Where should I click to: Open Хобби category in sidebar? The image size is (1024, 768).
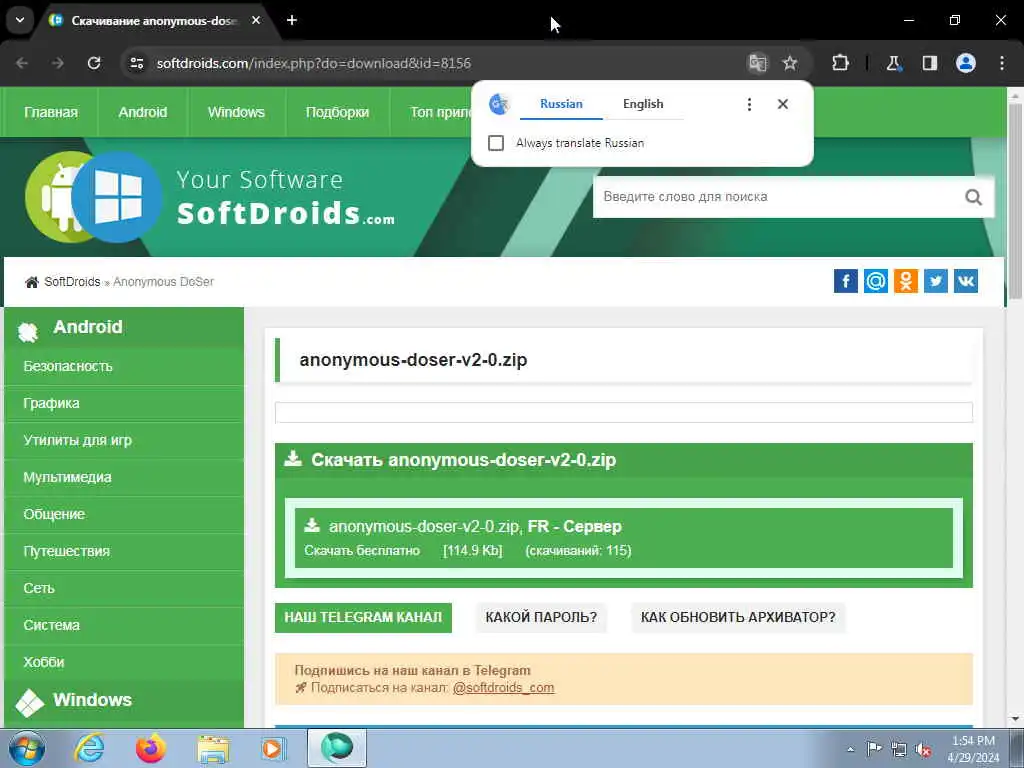[x=124, y=662]
